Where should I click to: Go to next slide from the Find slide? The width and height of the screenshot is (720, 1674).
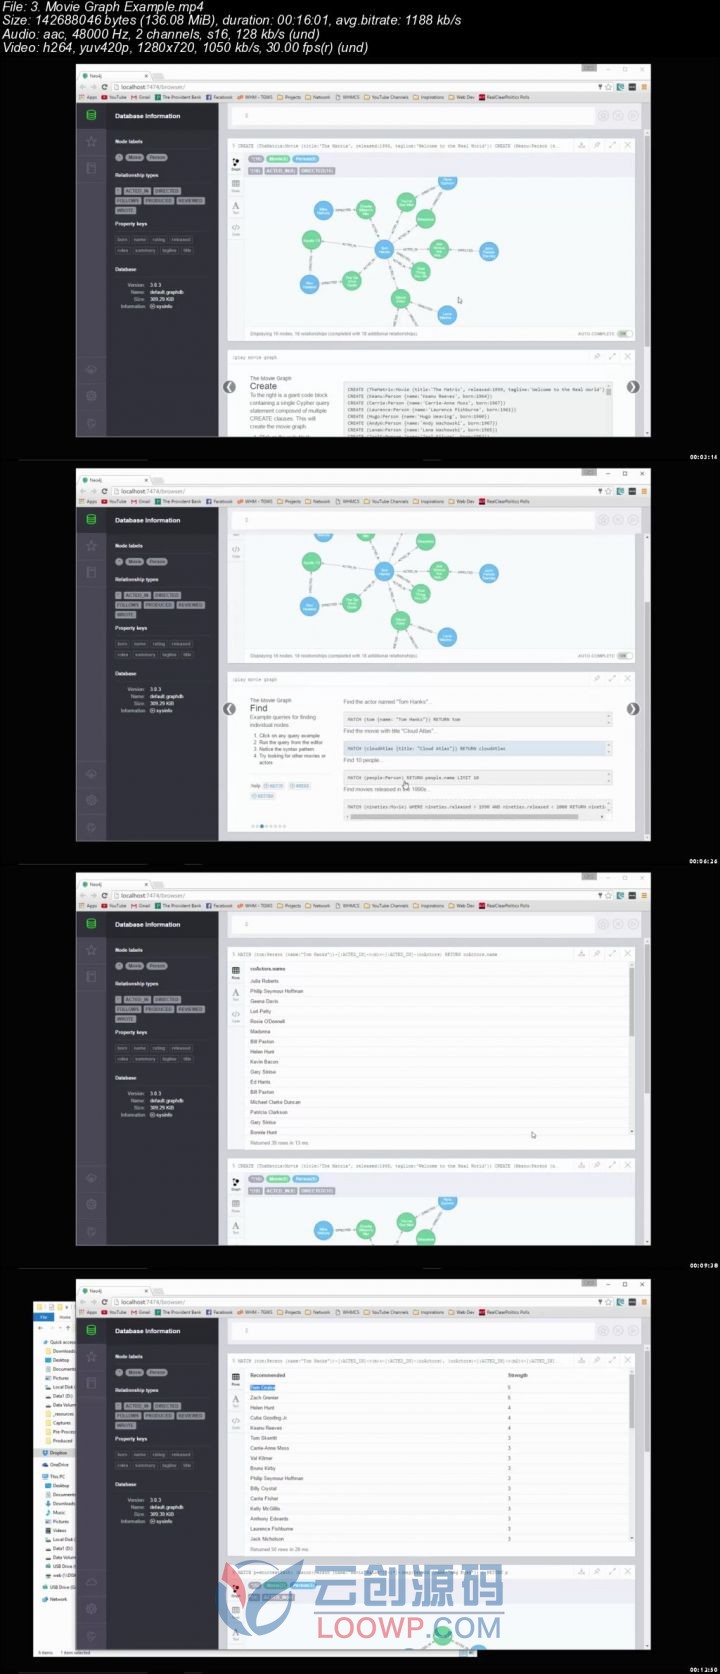point(633,709)
